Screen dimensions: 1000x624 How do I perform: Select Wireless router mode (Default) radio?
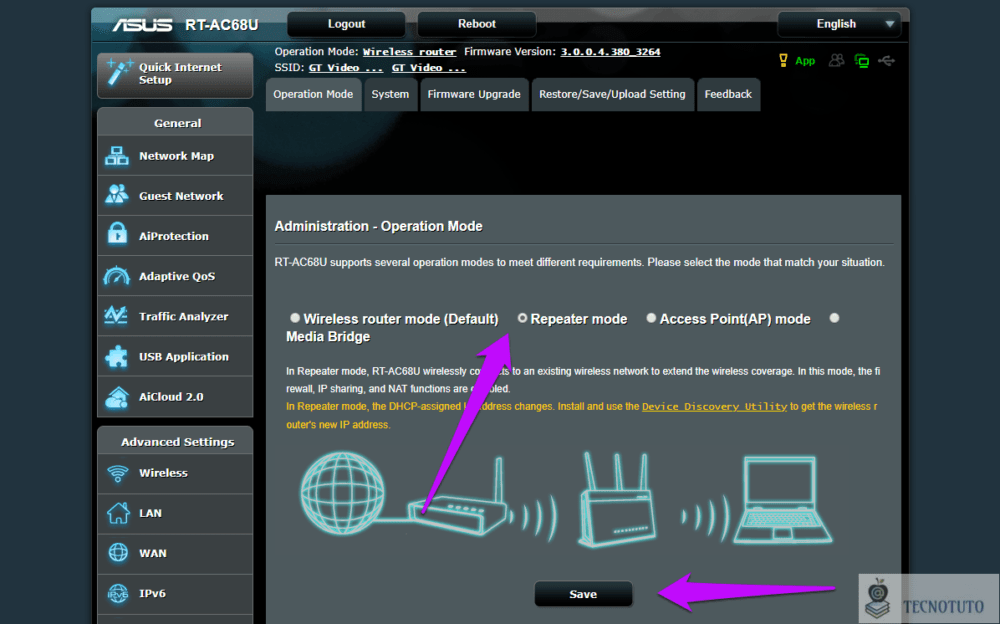295,318
